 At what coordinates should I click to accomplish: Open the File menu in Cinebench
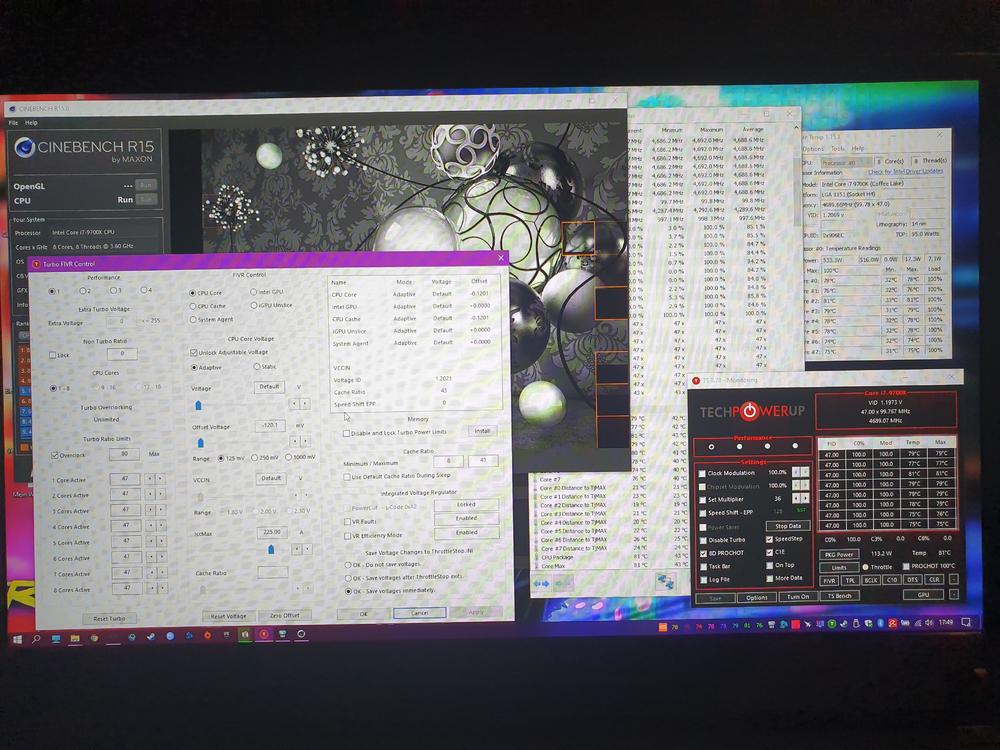pyautogui.click(x=14, y=122)
